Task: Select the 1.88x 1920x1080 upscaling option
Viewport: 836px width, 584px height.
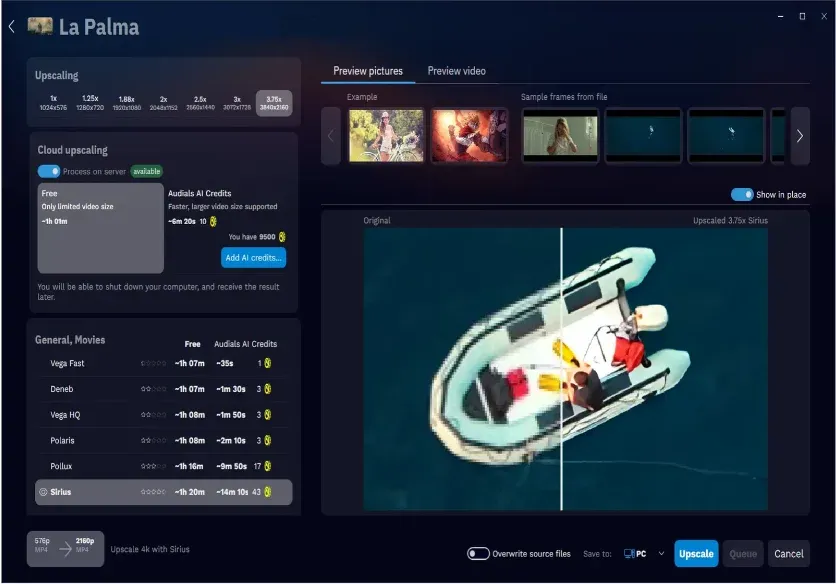Action: click(x=127, y=103)
